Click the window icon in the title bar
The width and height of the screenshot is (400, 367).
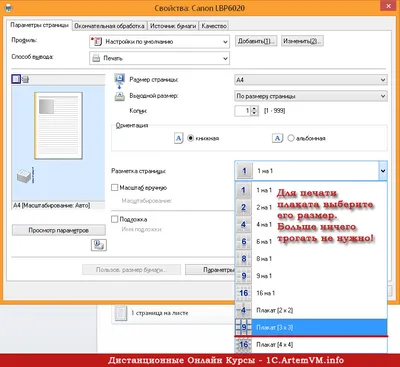tap(10, 7)
